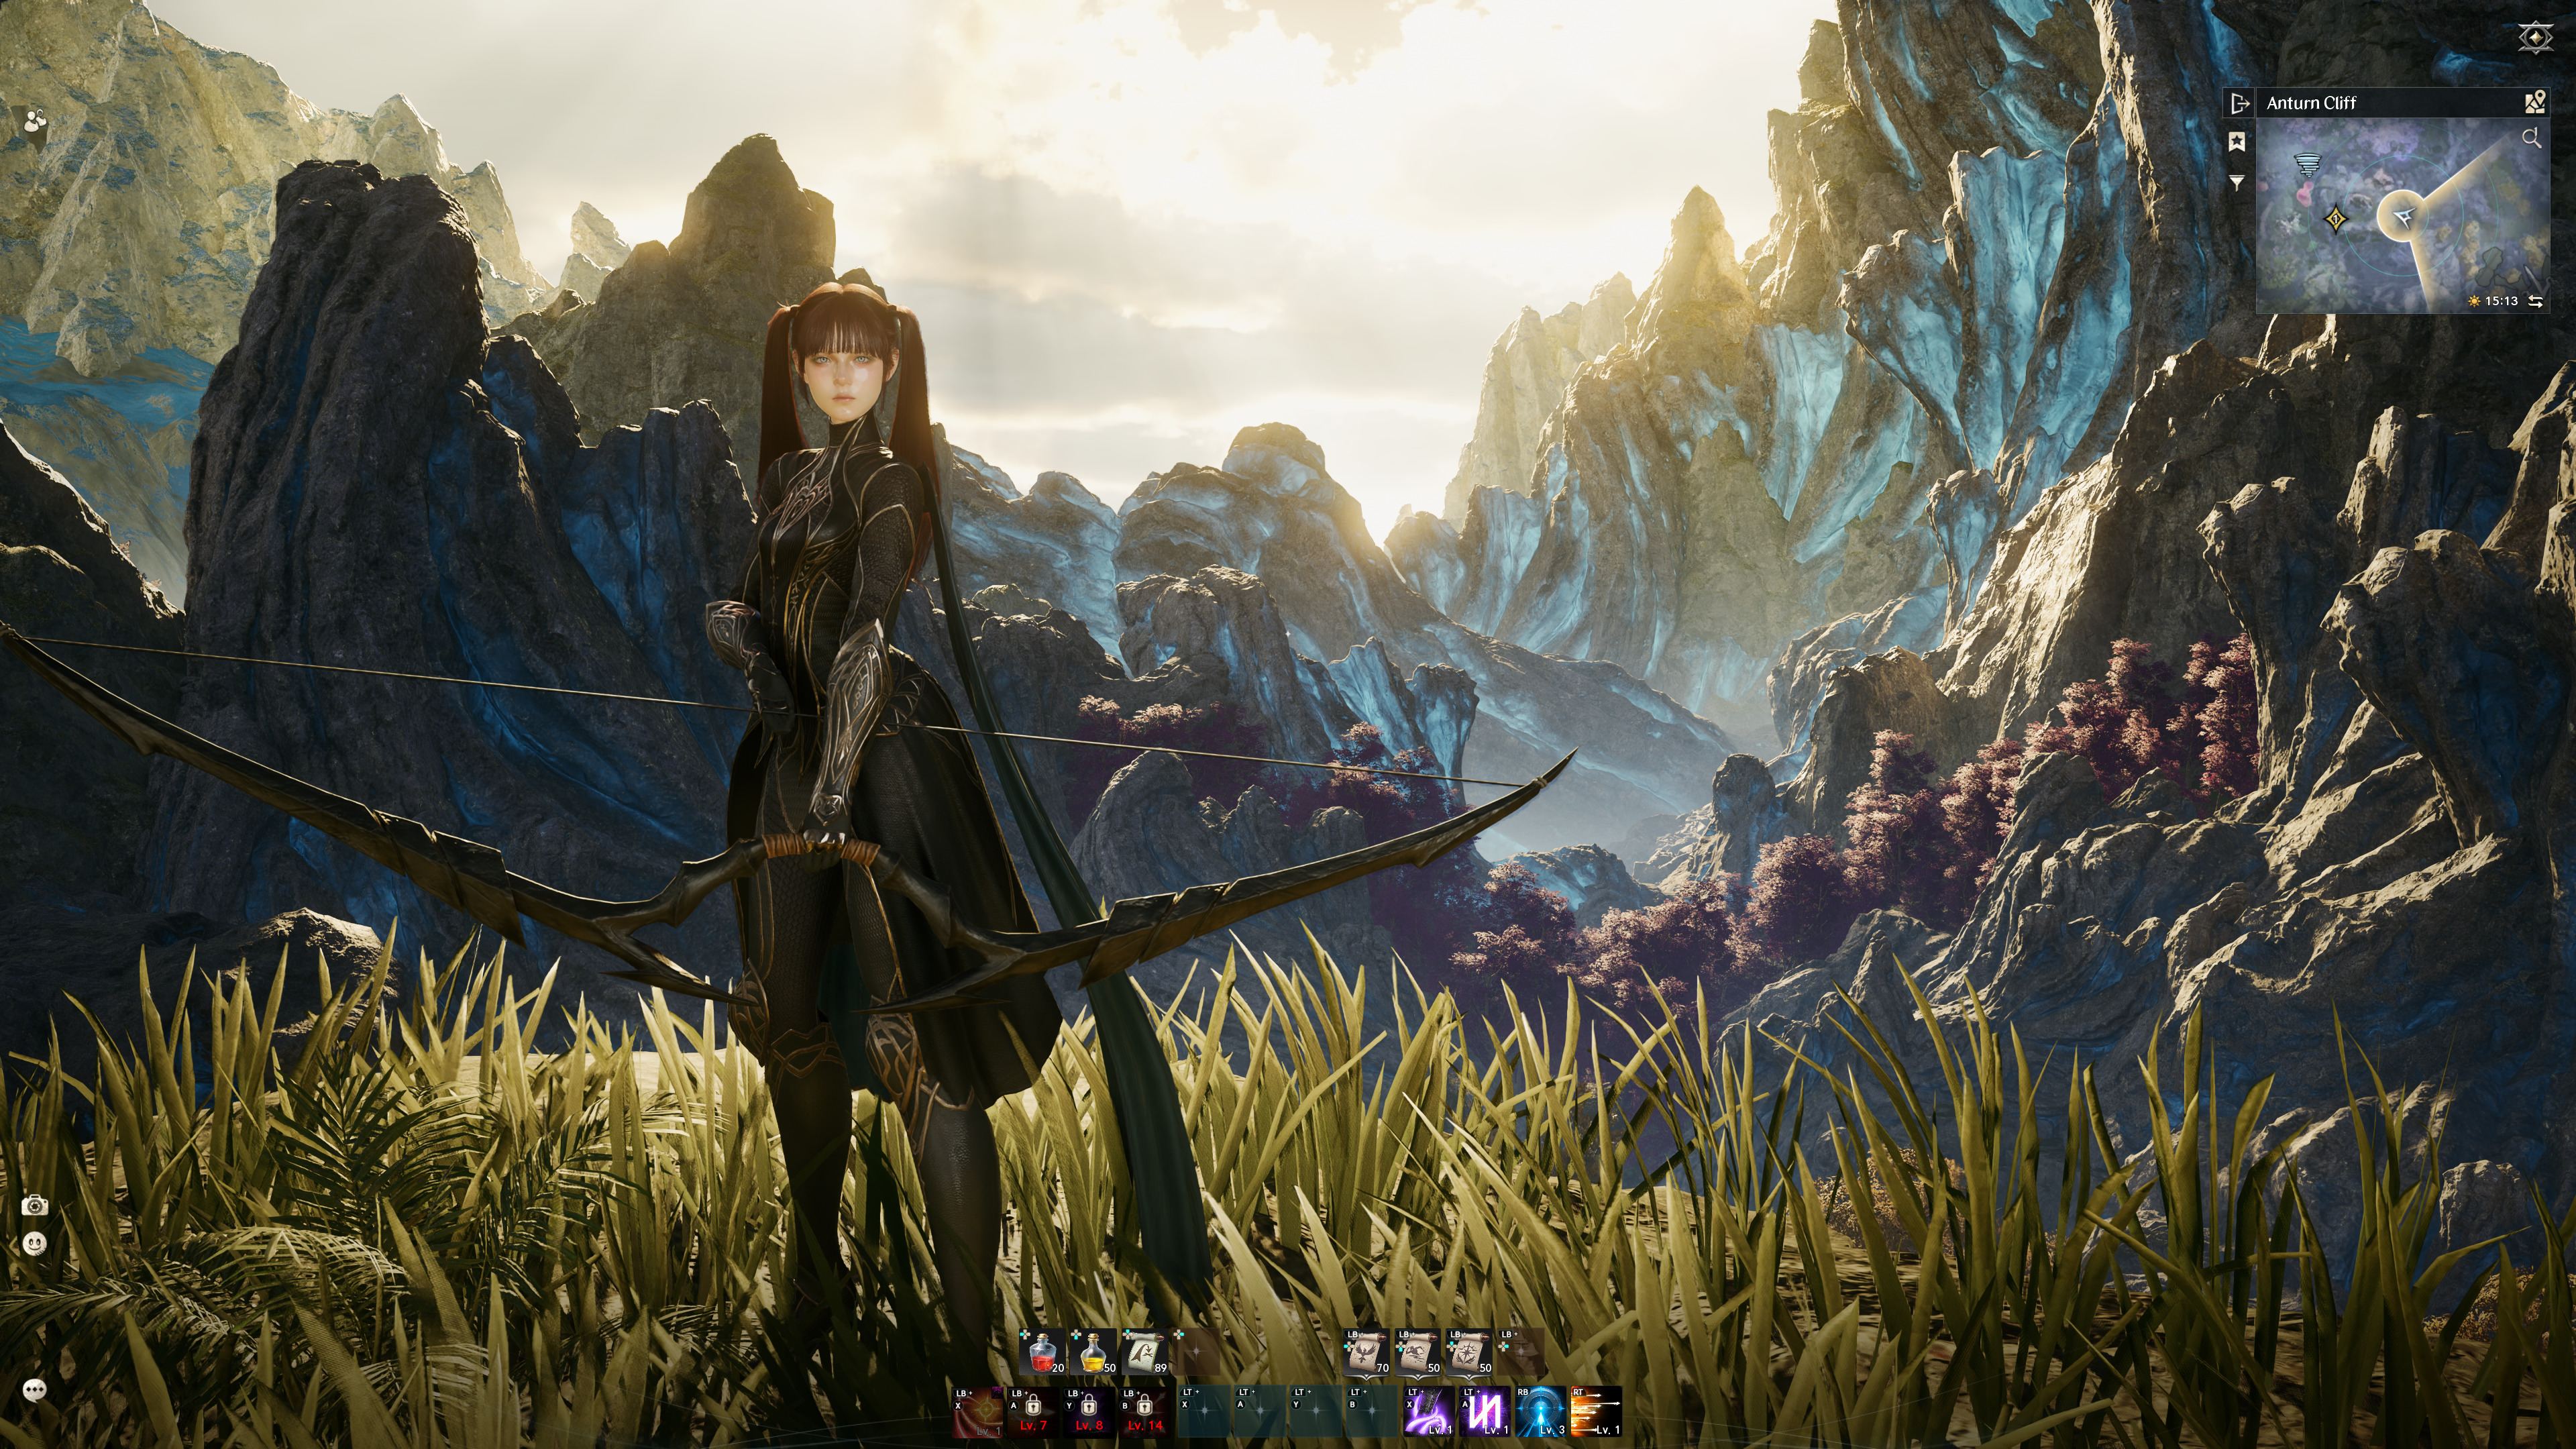Image resolution: width=2576 pixels, height=1449 pixels.
Task: Click the locked Lv. 7 skill slot
Action: [x=1034, y=1412]
